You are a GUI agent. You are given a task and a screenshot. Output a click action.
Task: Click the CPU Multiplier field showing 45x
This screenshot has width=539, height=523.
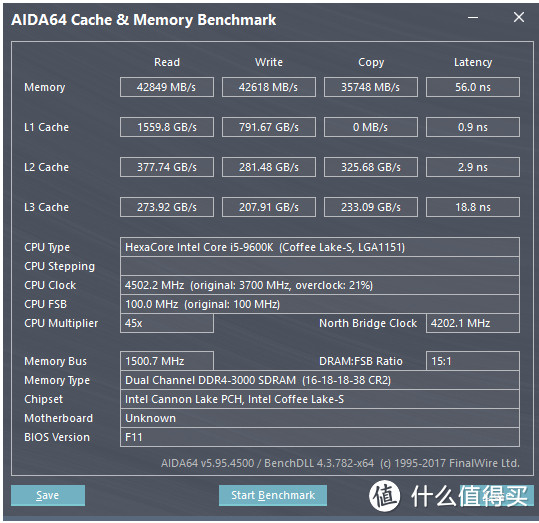point(167,323)
